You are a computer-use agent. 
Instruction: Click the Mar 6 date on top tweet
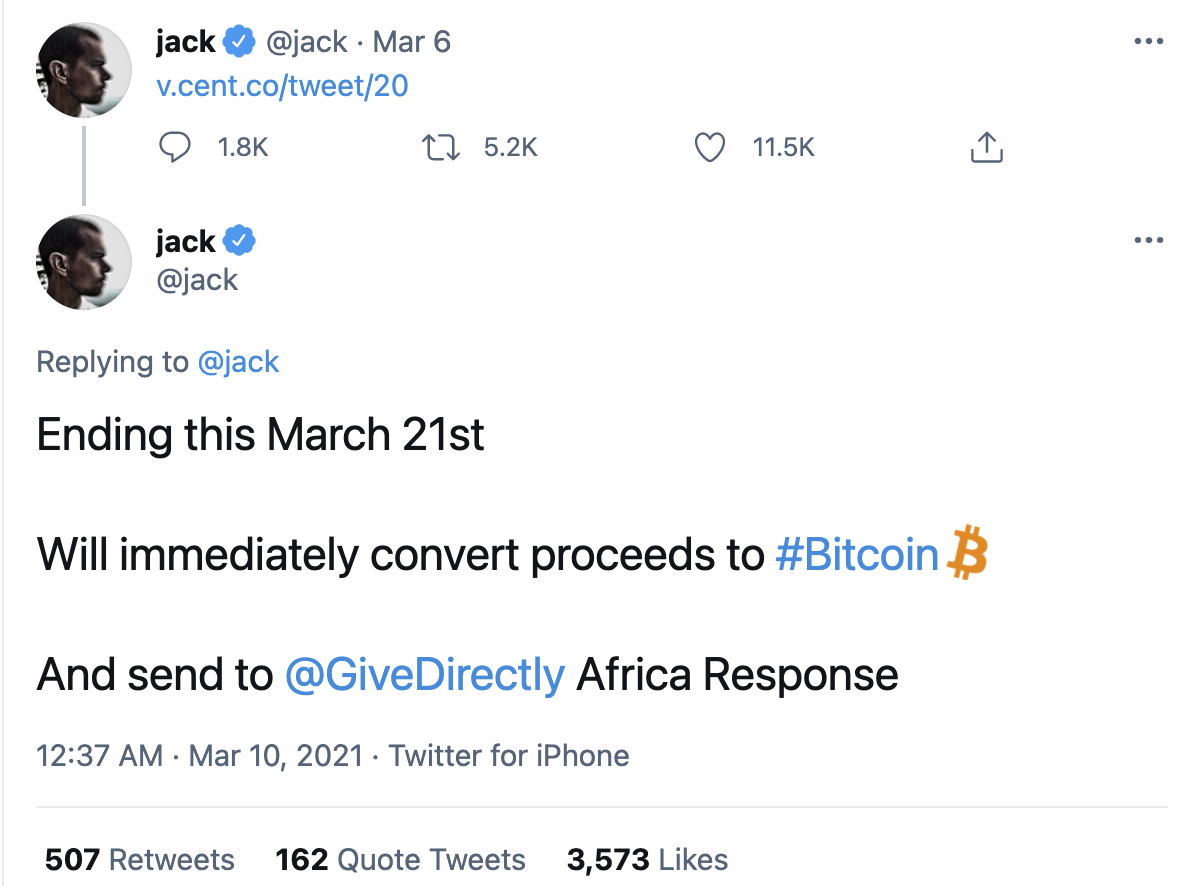412,42
